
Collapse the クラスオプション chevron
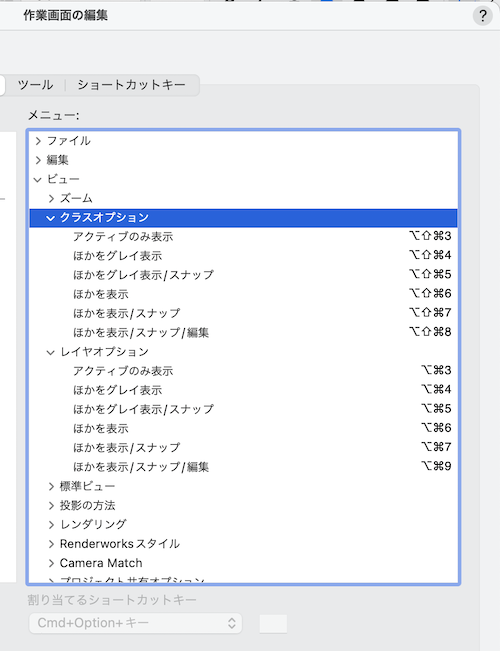(50, 218)
